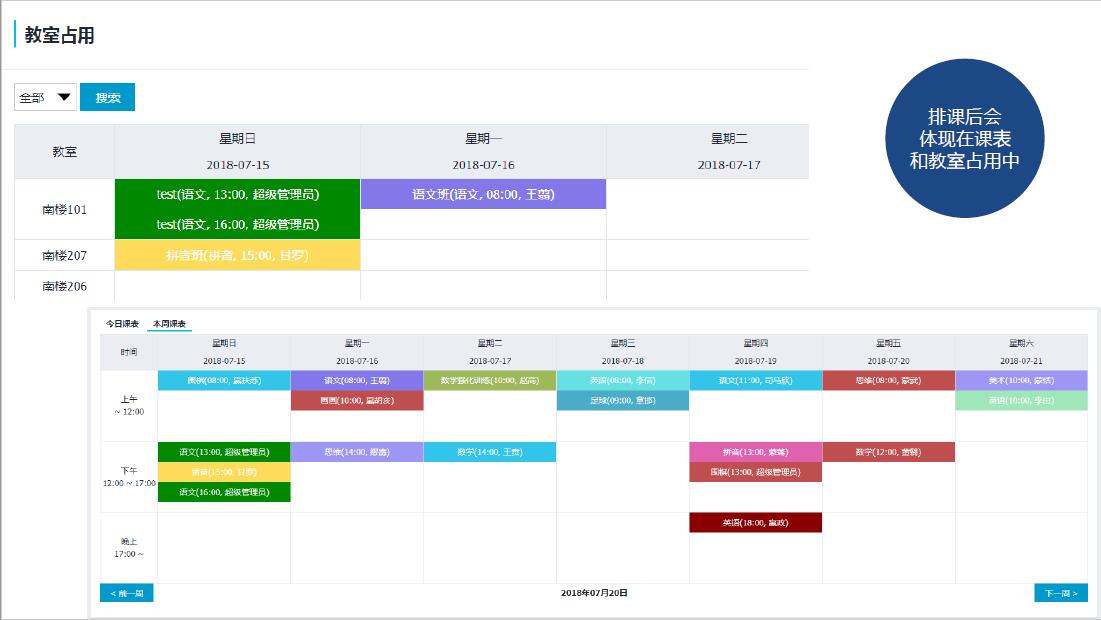The width and height of the screenshot is (1101, 620).
Task: Open the 全部 dropdown filter
Action: [46, 97]
